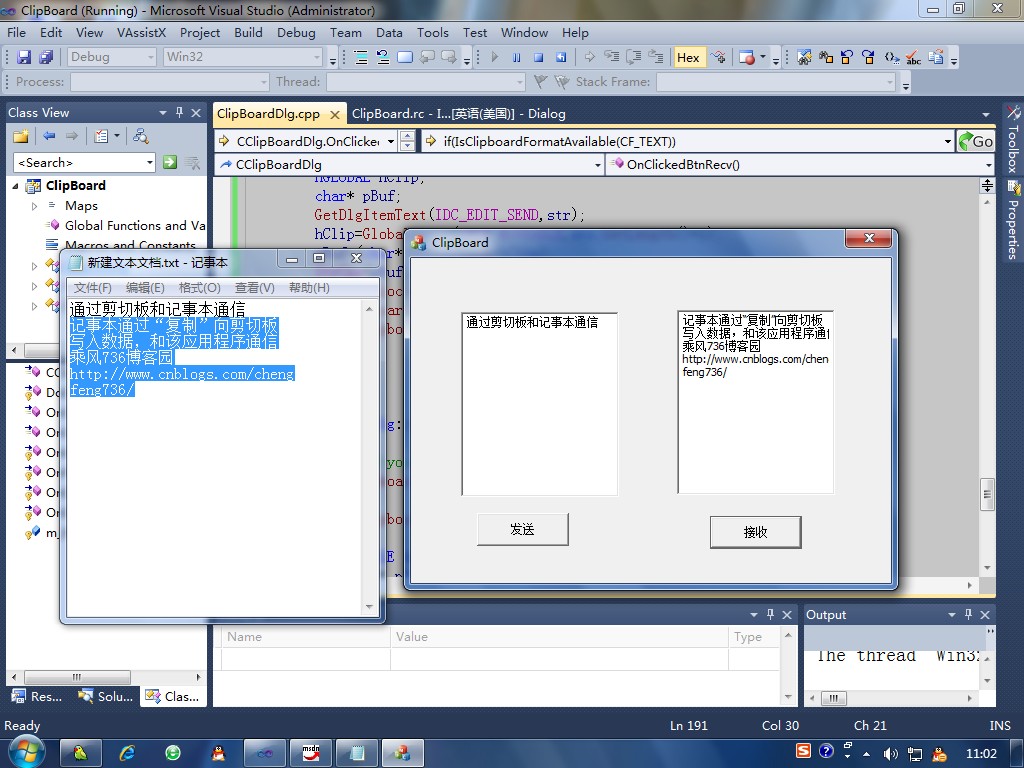
Task: Click the green Class View search go arrow
Action: point(170,162)
